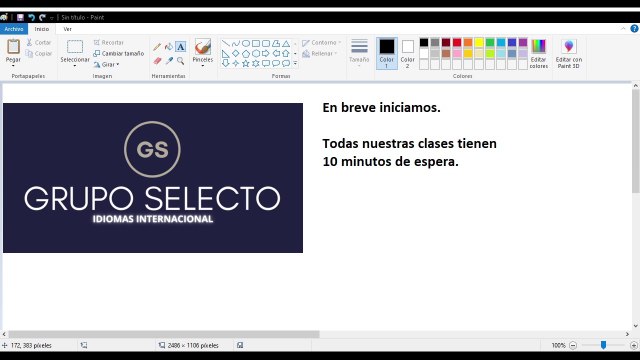Image resolution: width=640 pixels, height=360 pixels.
Task: Switch to the Ver tab
Action: coord(67,29)
